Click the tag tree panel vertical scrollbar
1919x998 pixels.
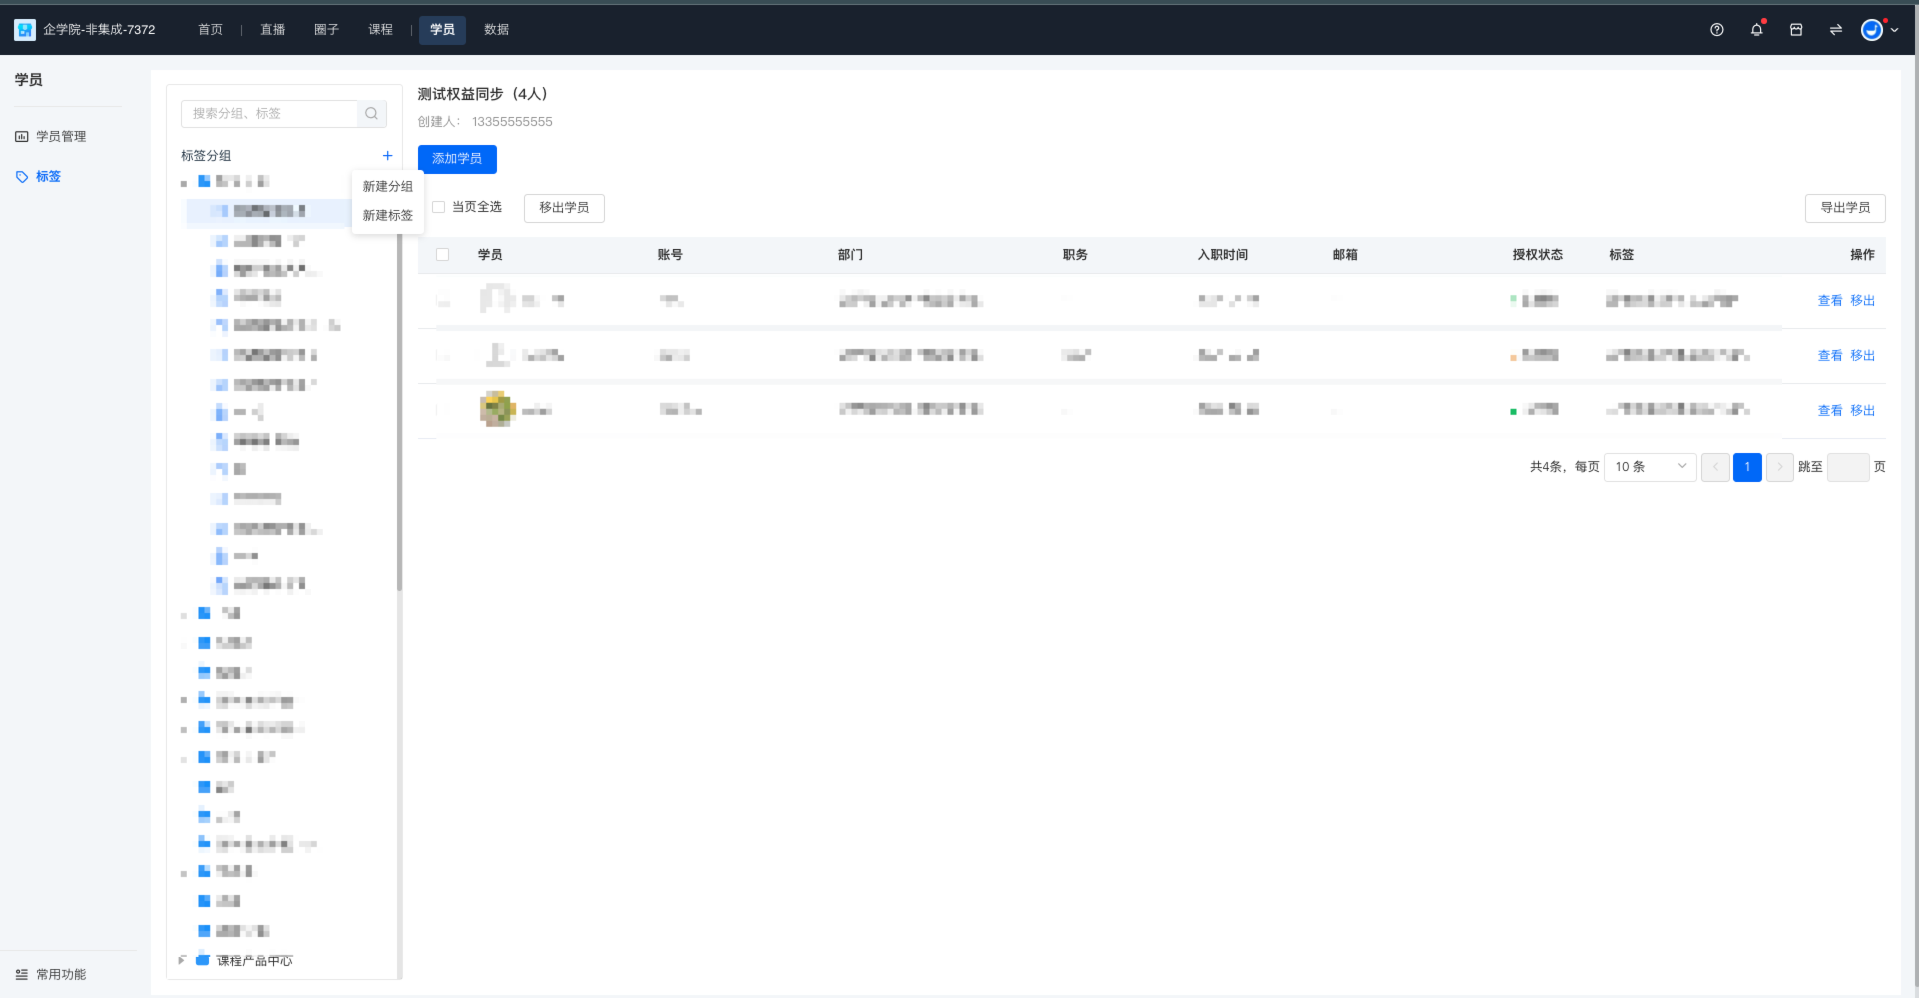tap(399, 400)
